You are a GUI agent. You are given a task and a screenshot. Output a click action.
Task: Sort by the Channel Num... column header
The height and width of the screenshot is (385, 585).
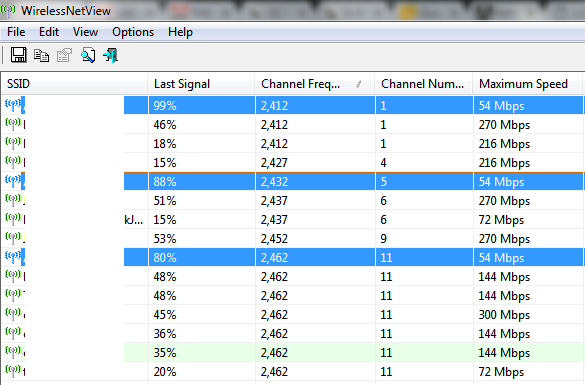[424, 84]
